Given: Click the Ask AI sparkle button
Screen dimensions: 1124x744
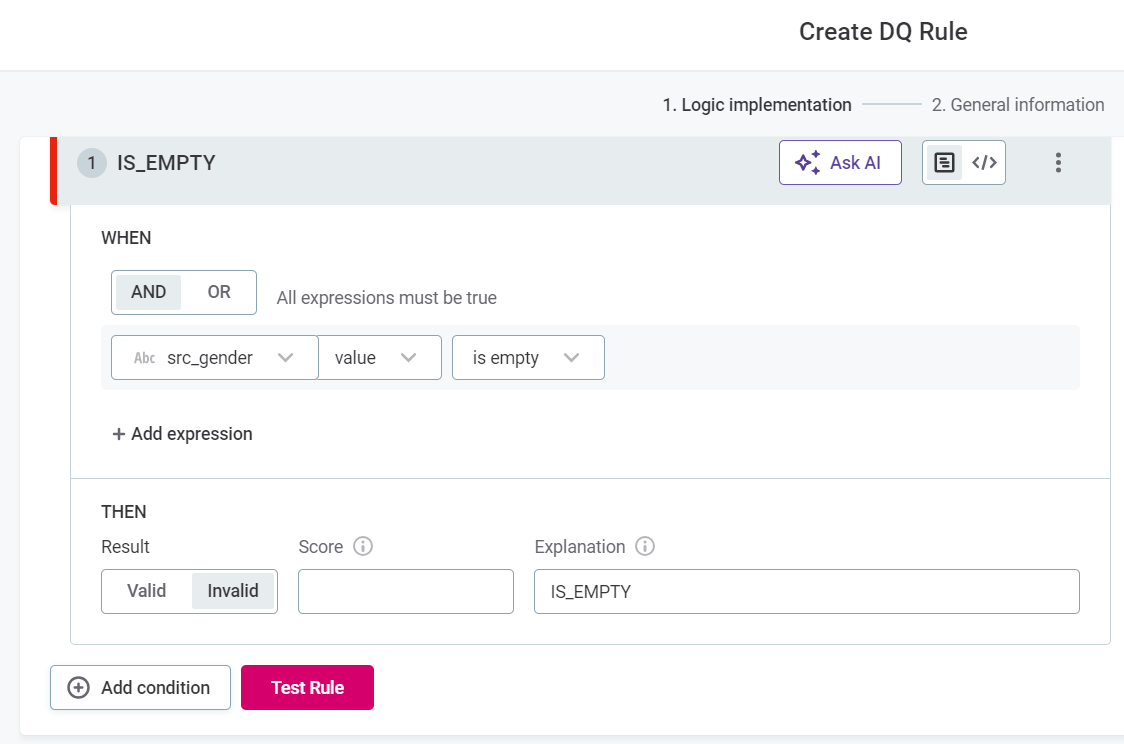Looking at the screenshot, I should (840, 163).
